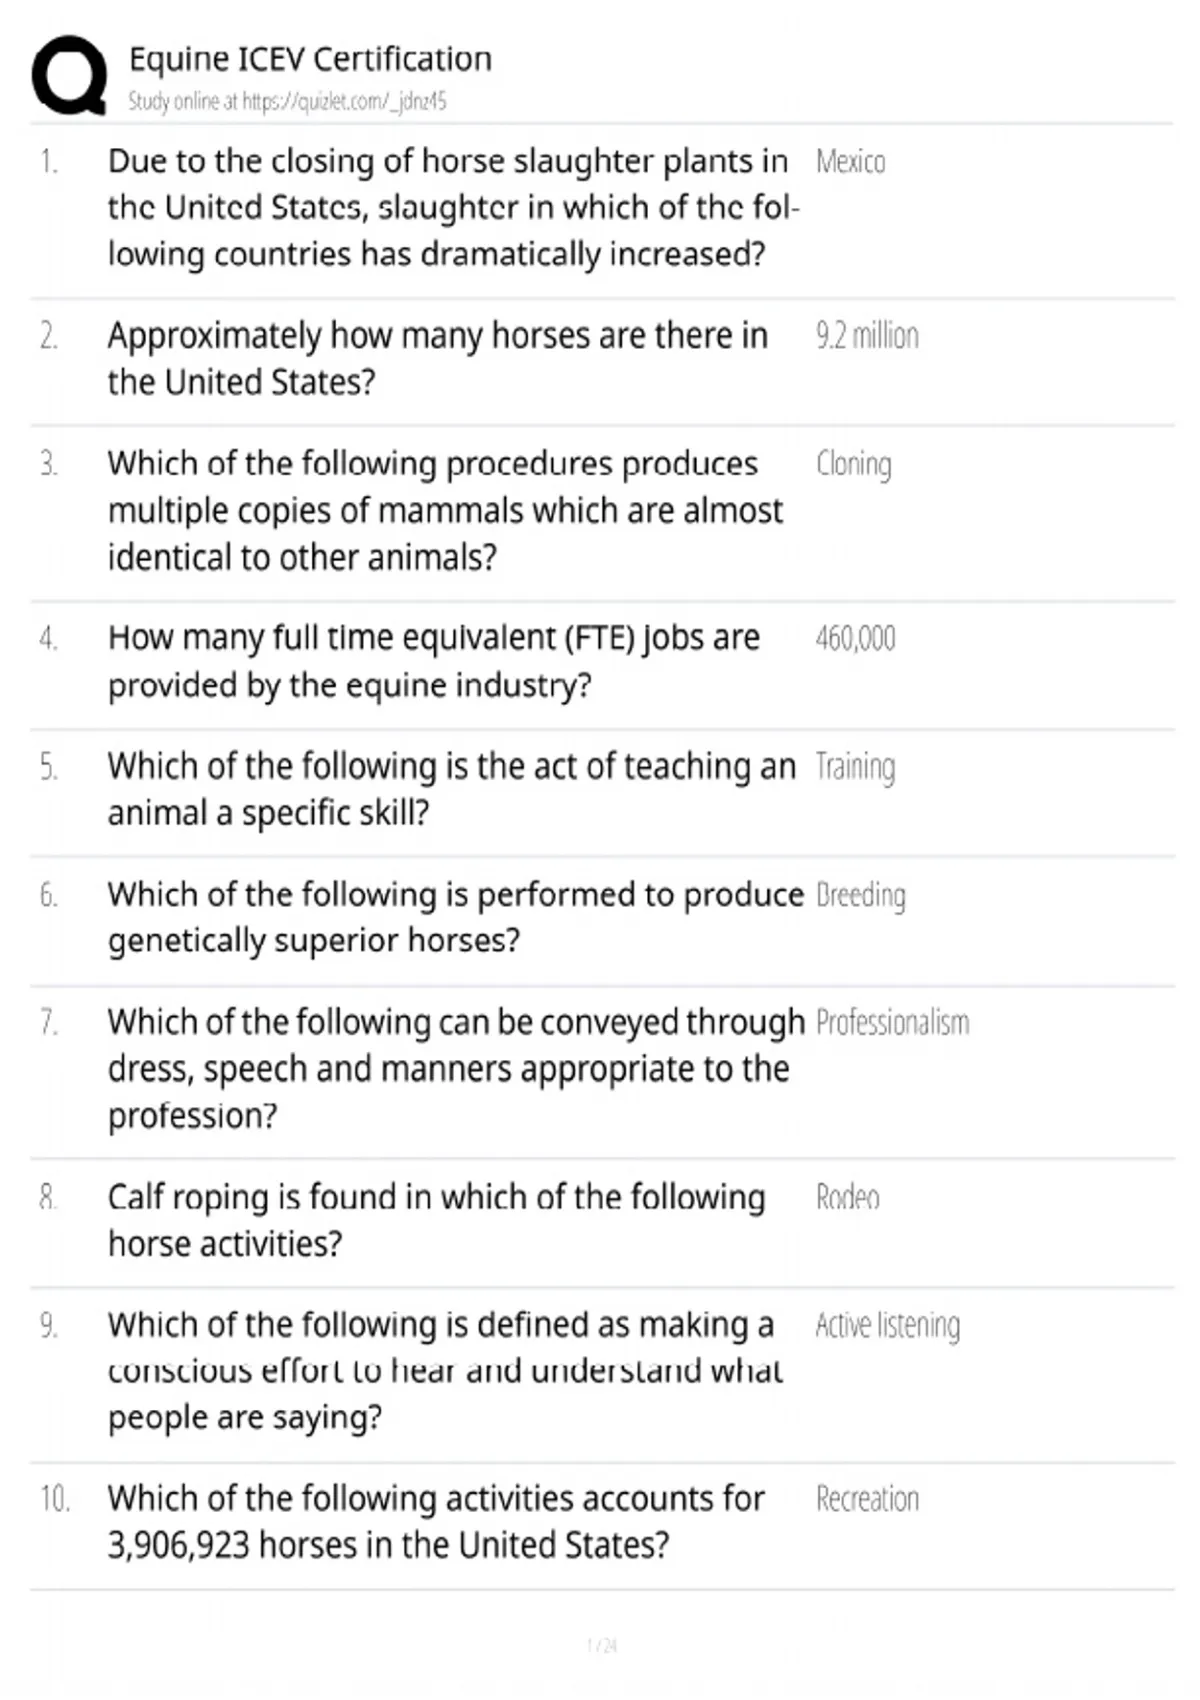Click the Rodeo answer

pos(848,1197)
